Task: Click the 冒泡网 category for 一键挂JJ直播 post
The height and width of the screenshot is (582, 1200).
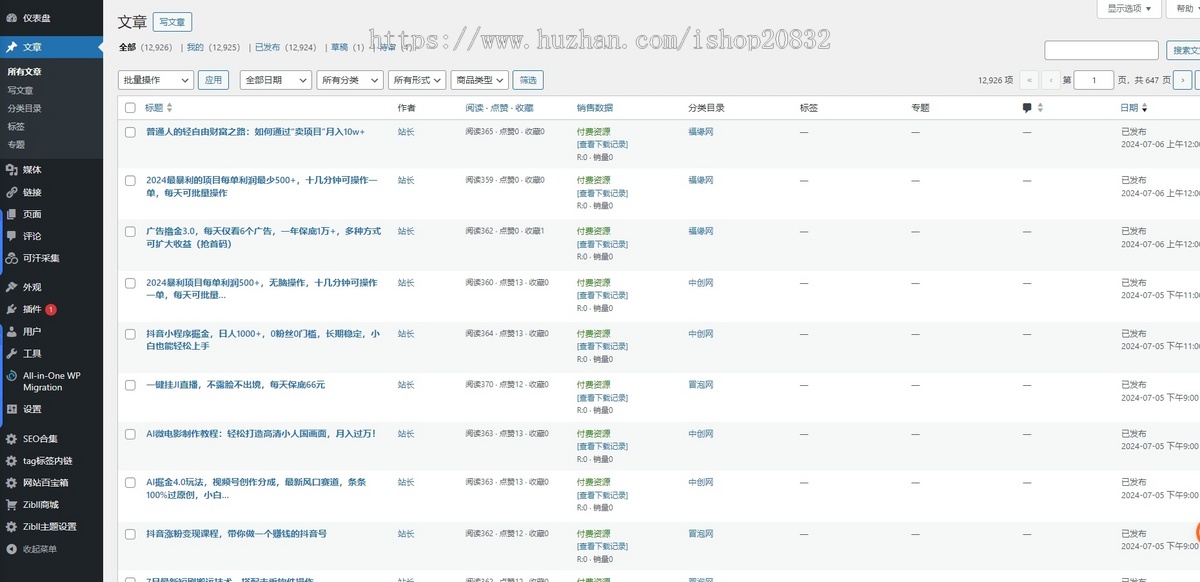Action: coord(701,384)
